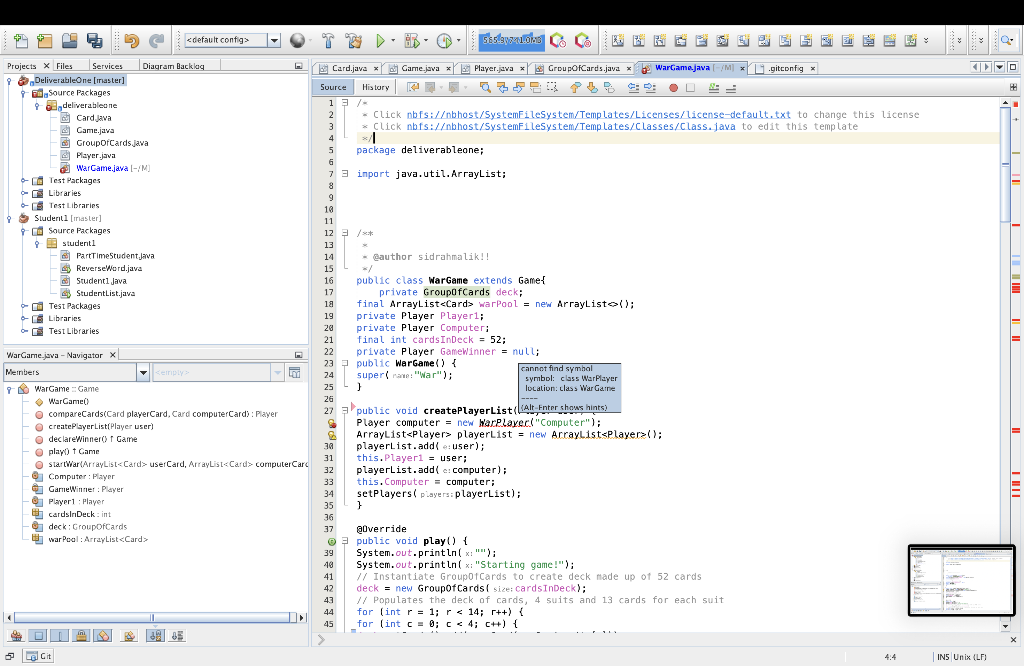1024x666 pixels.
Task: Toggle Show Inherited Members in Navigator
Action: (16, 635)
